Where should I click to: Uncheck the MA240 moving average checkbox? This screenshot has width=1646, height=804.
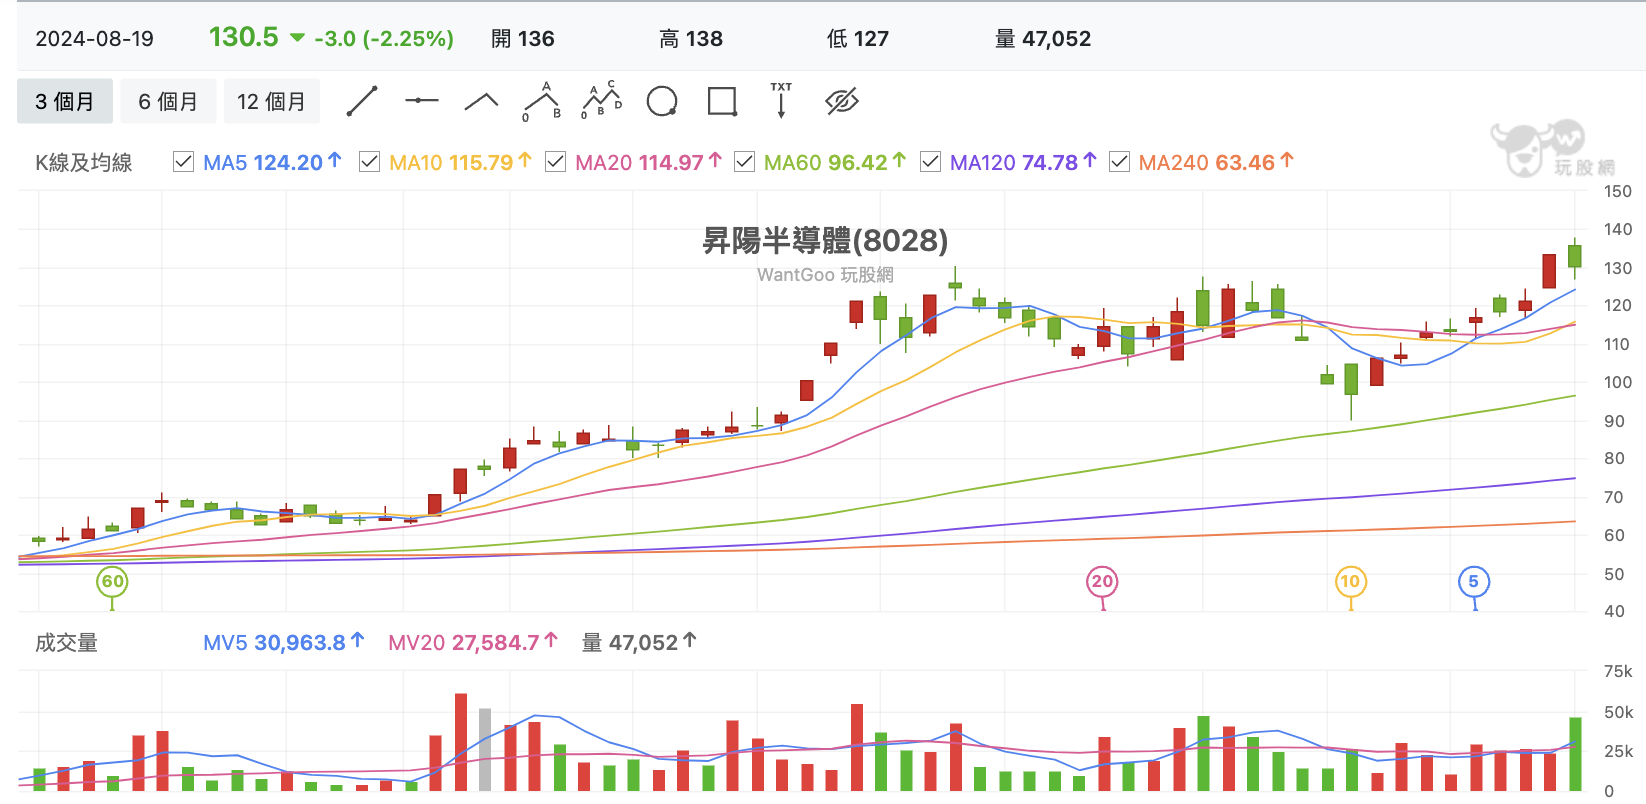[x=1119, y=161]
